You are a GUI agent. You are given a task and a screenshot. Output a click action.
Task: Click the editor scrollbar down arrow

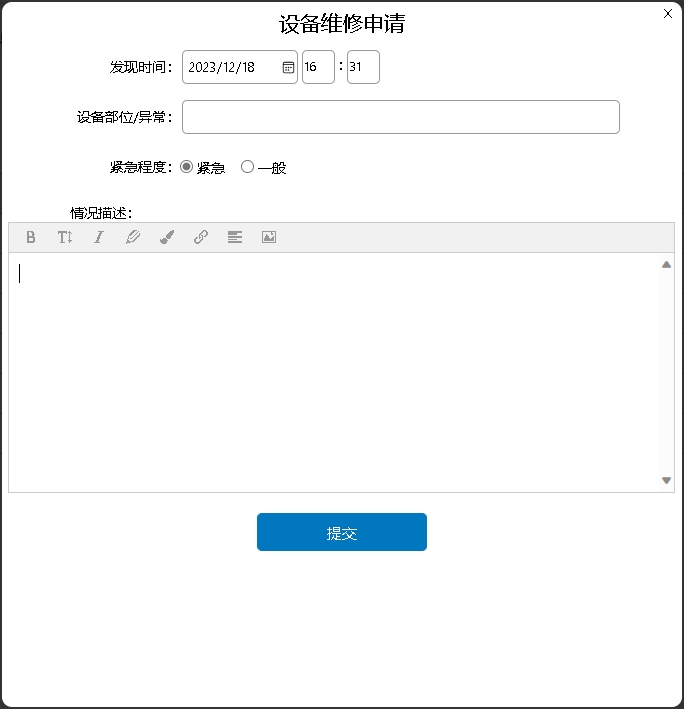(x=666, y=480)
